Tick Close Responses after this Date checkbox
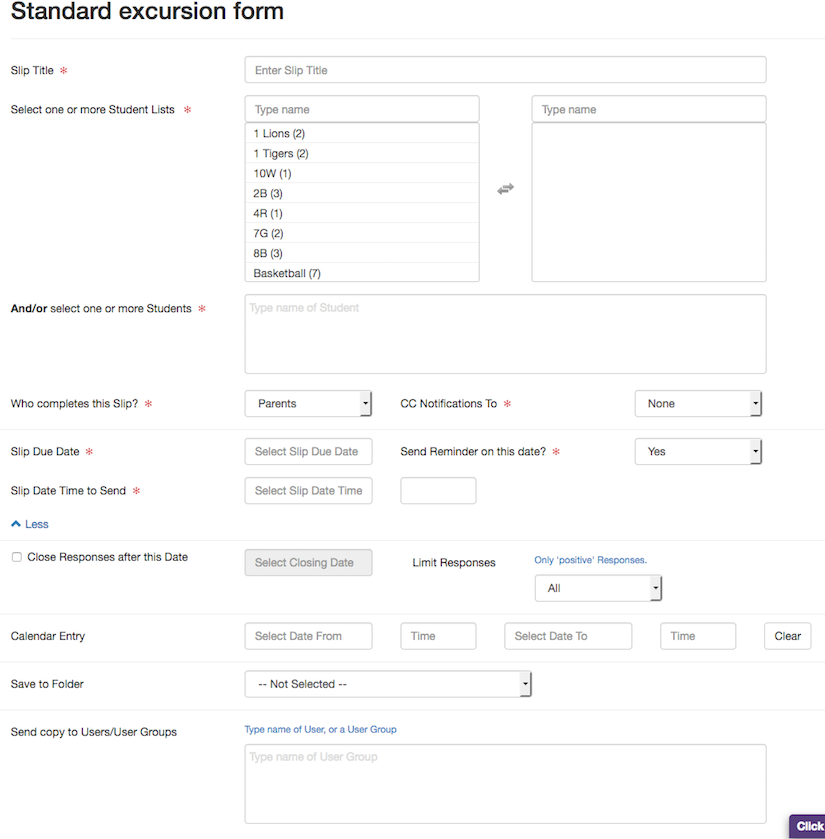The width and height of the screenshot is (825, 839). tap(17, 557)
